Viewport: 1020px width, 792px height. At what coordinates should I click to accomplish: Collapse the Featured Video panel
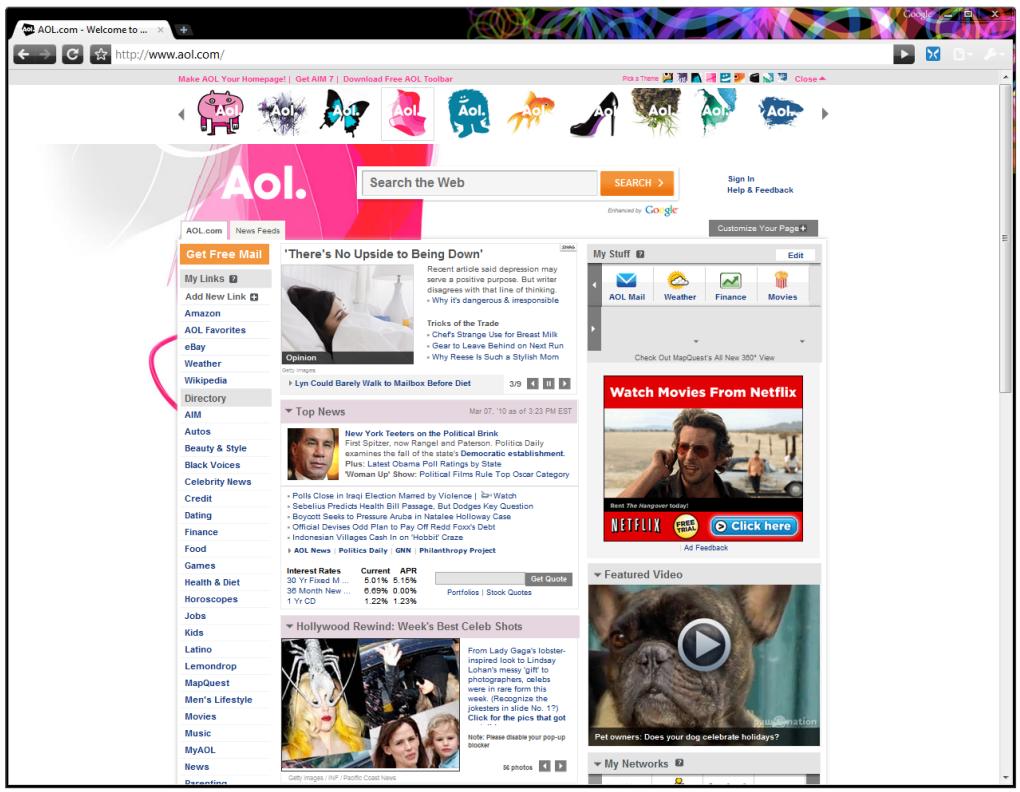tap(597, 575)
